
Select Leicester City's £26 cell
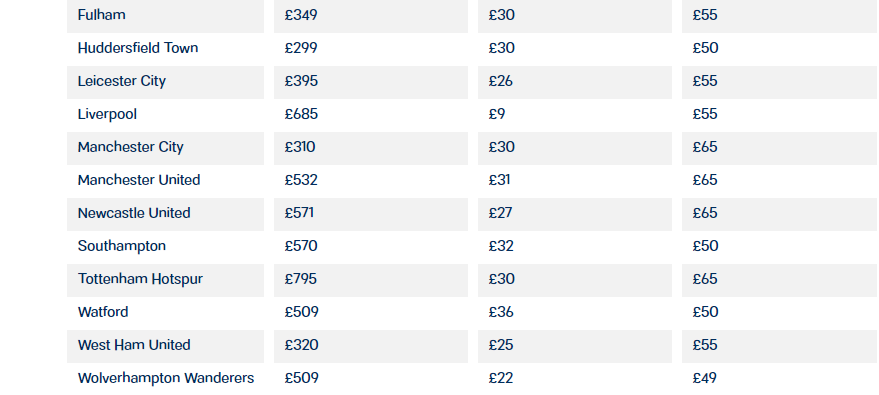tap(575, 82)
